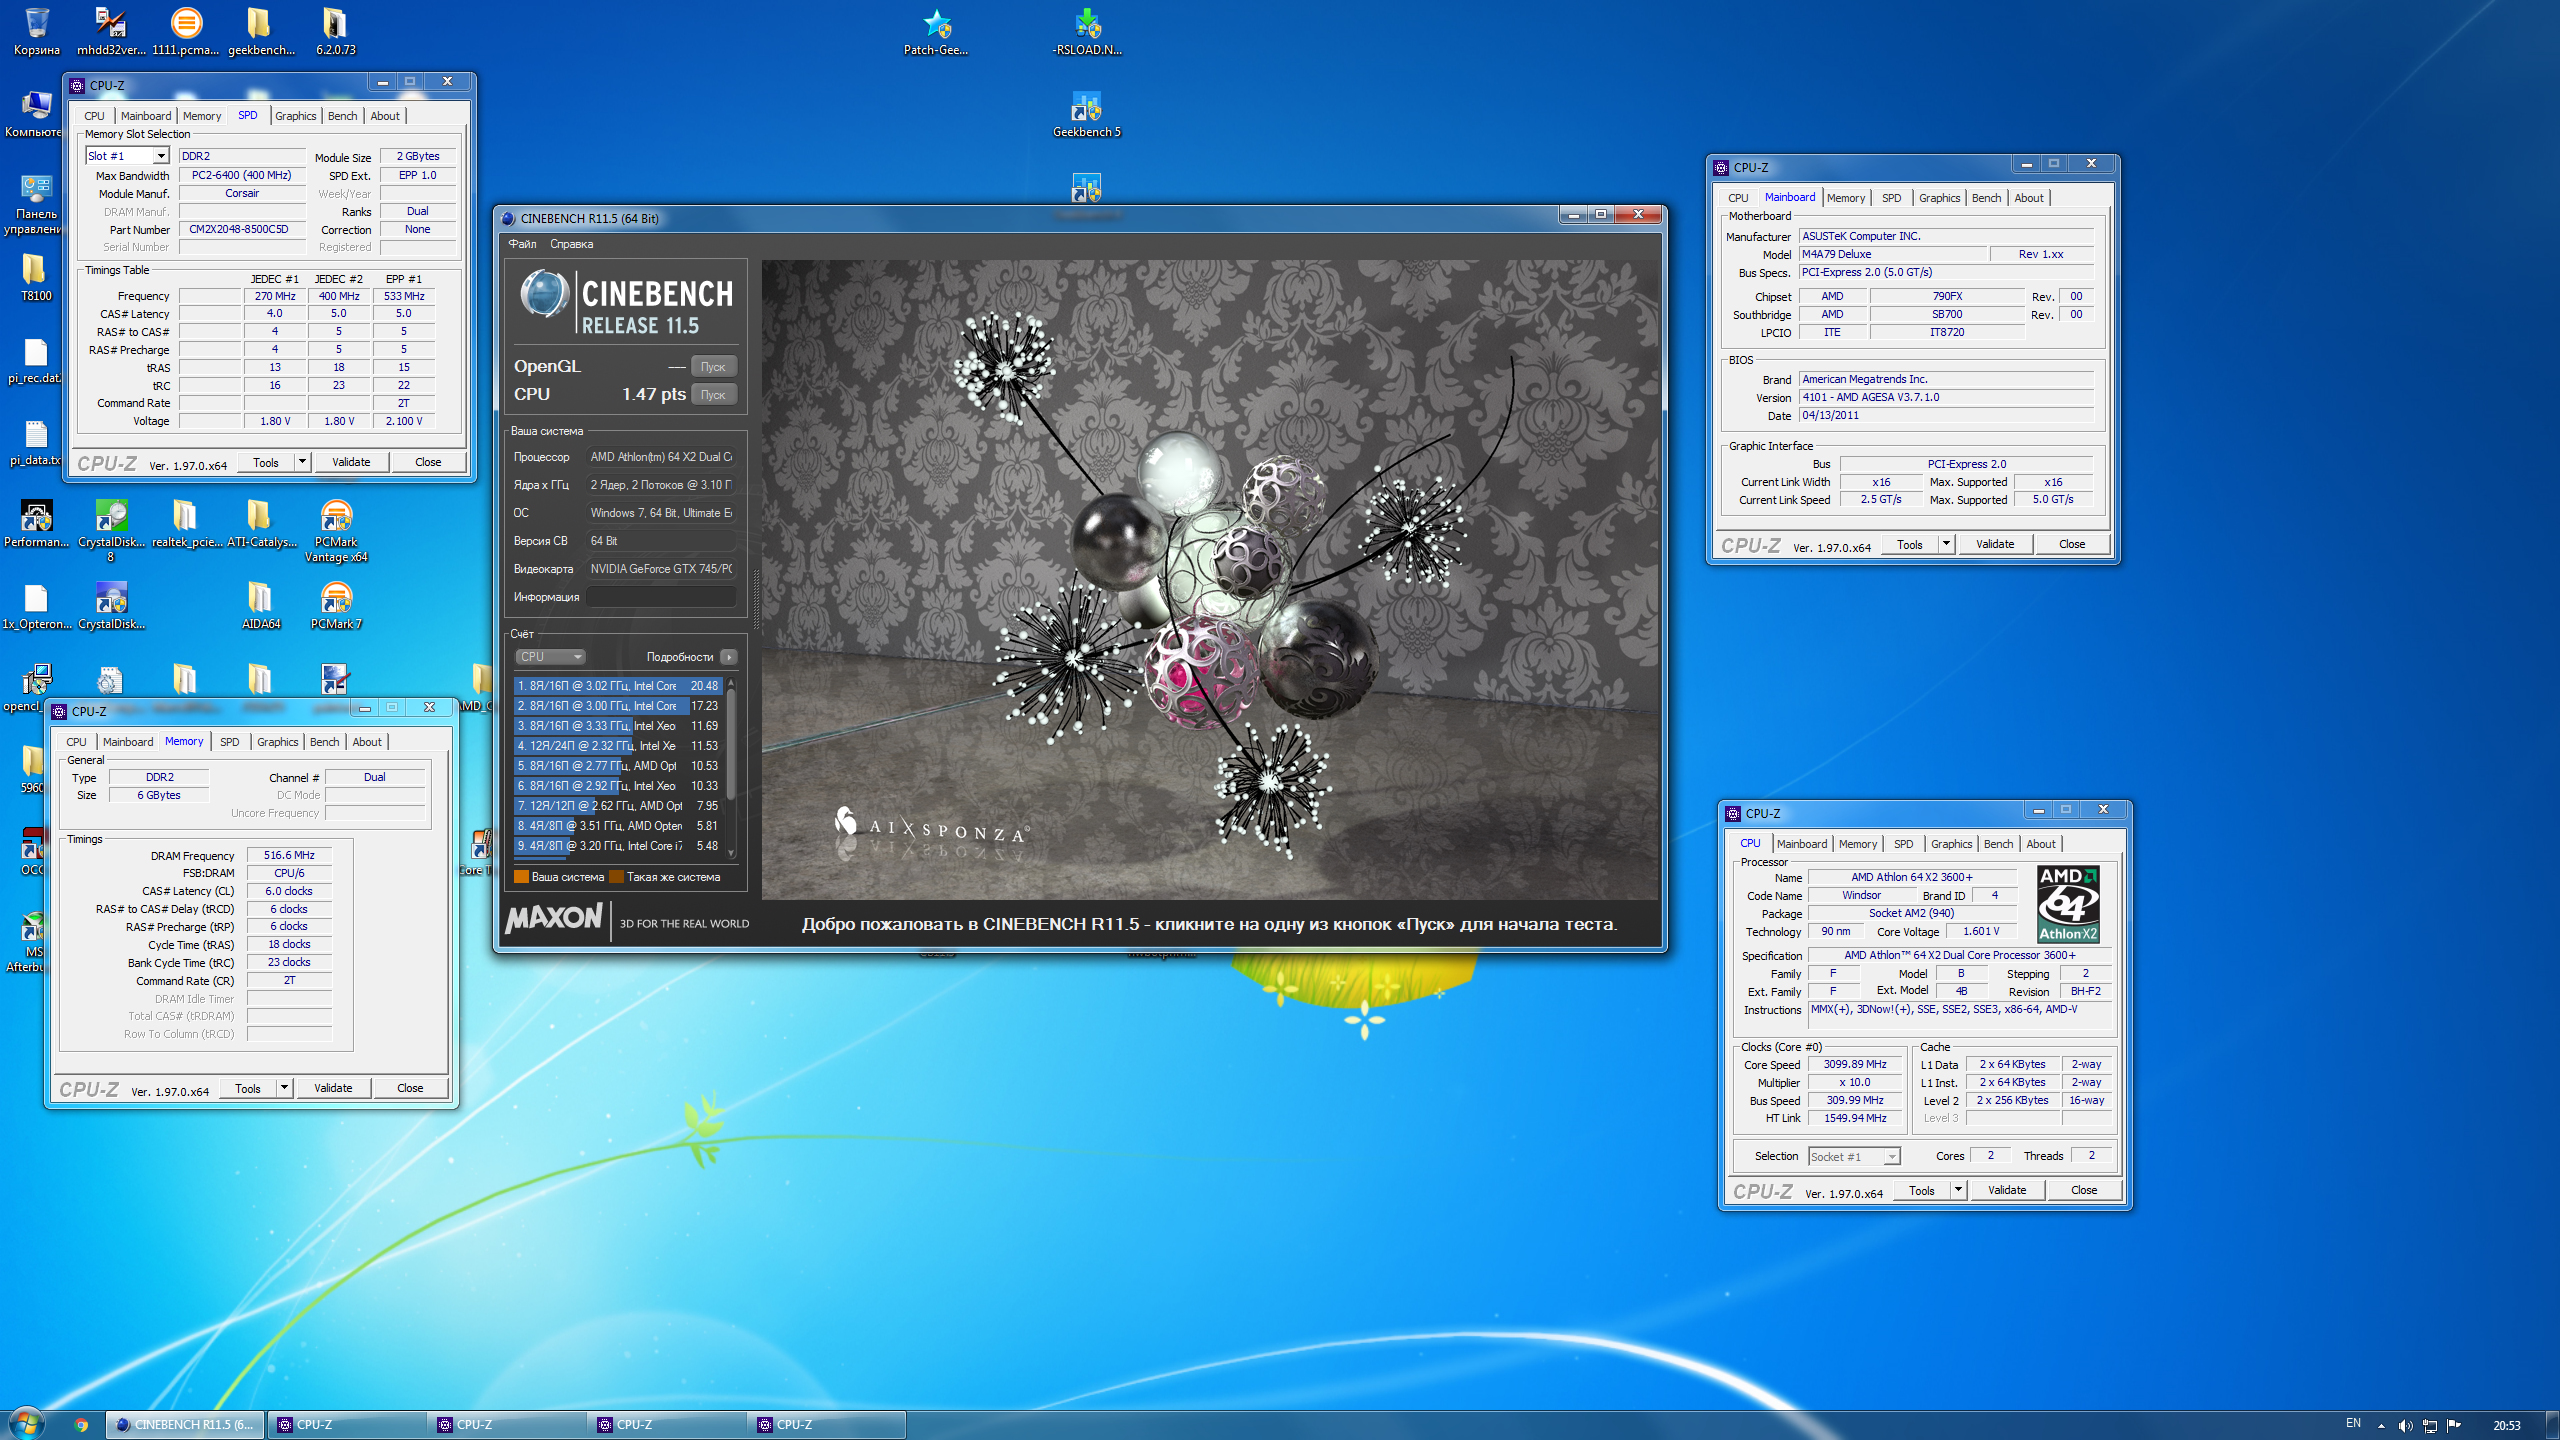Open the Справка menu in Cinebench
This screenshot has width=2560, height=1440.
click(571, 244)
